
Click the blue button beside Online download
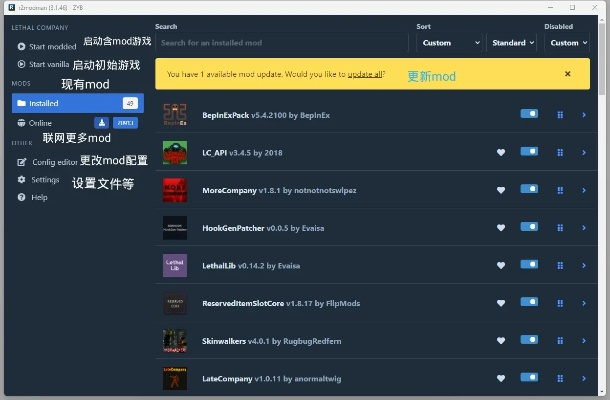(125, 123)
